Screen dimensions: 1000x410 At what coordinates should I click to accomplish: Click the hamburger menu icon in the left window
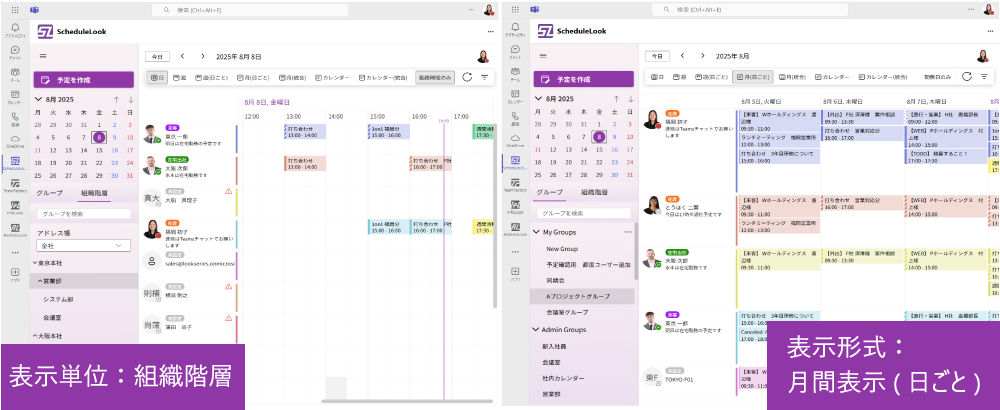tap(44, 57)
